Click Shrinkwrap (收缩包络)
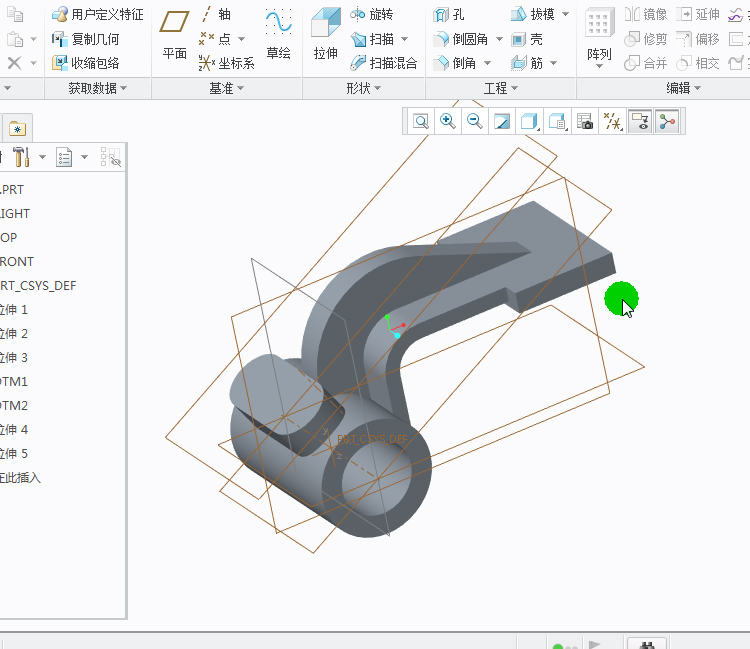750x649 pixels. 86,63
